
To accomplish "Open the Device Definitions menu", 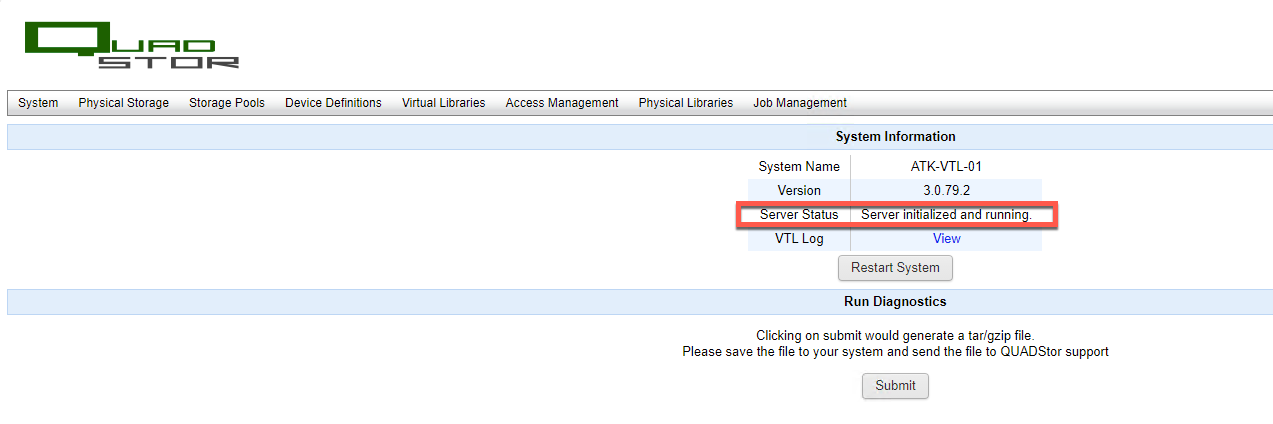I will [333, 103].
